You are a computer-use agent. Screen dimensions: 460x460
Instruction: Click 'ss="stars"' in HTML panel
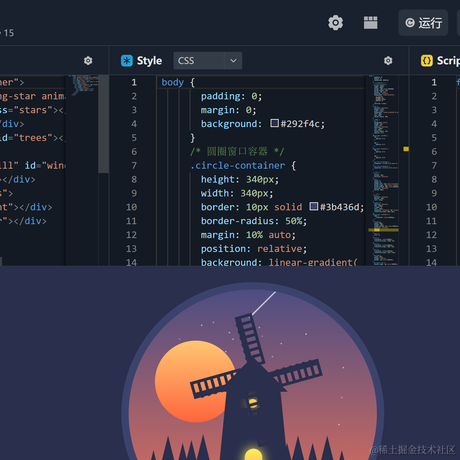[26, 110]
